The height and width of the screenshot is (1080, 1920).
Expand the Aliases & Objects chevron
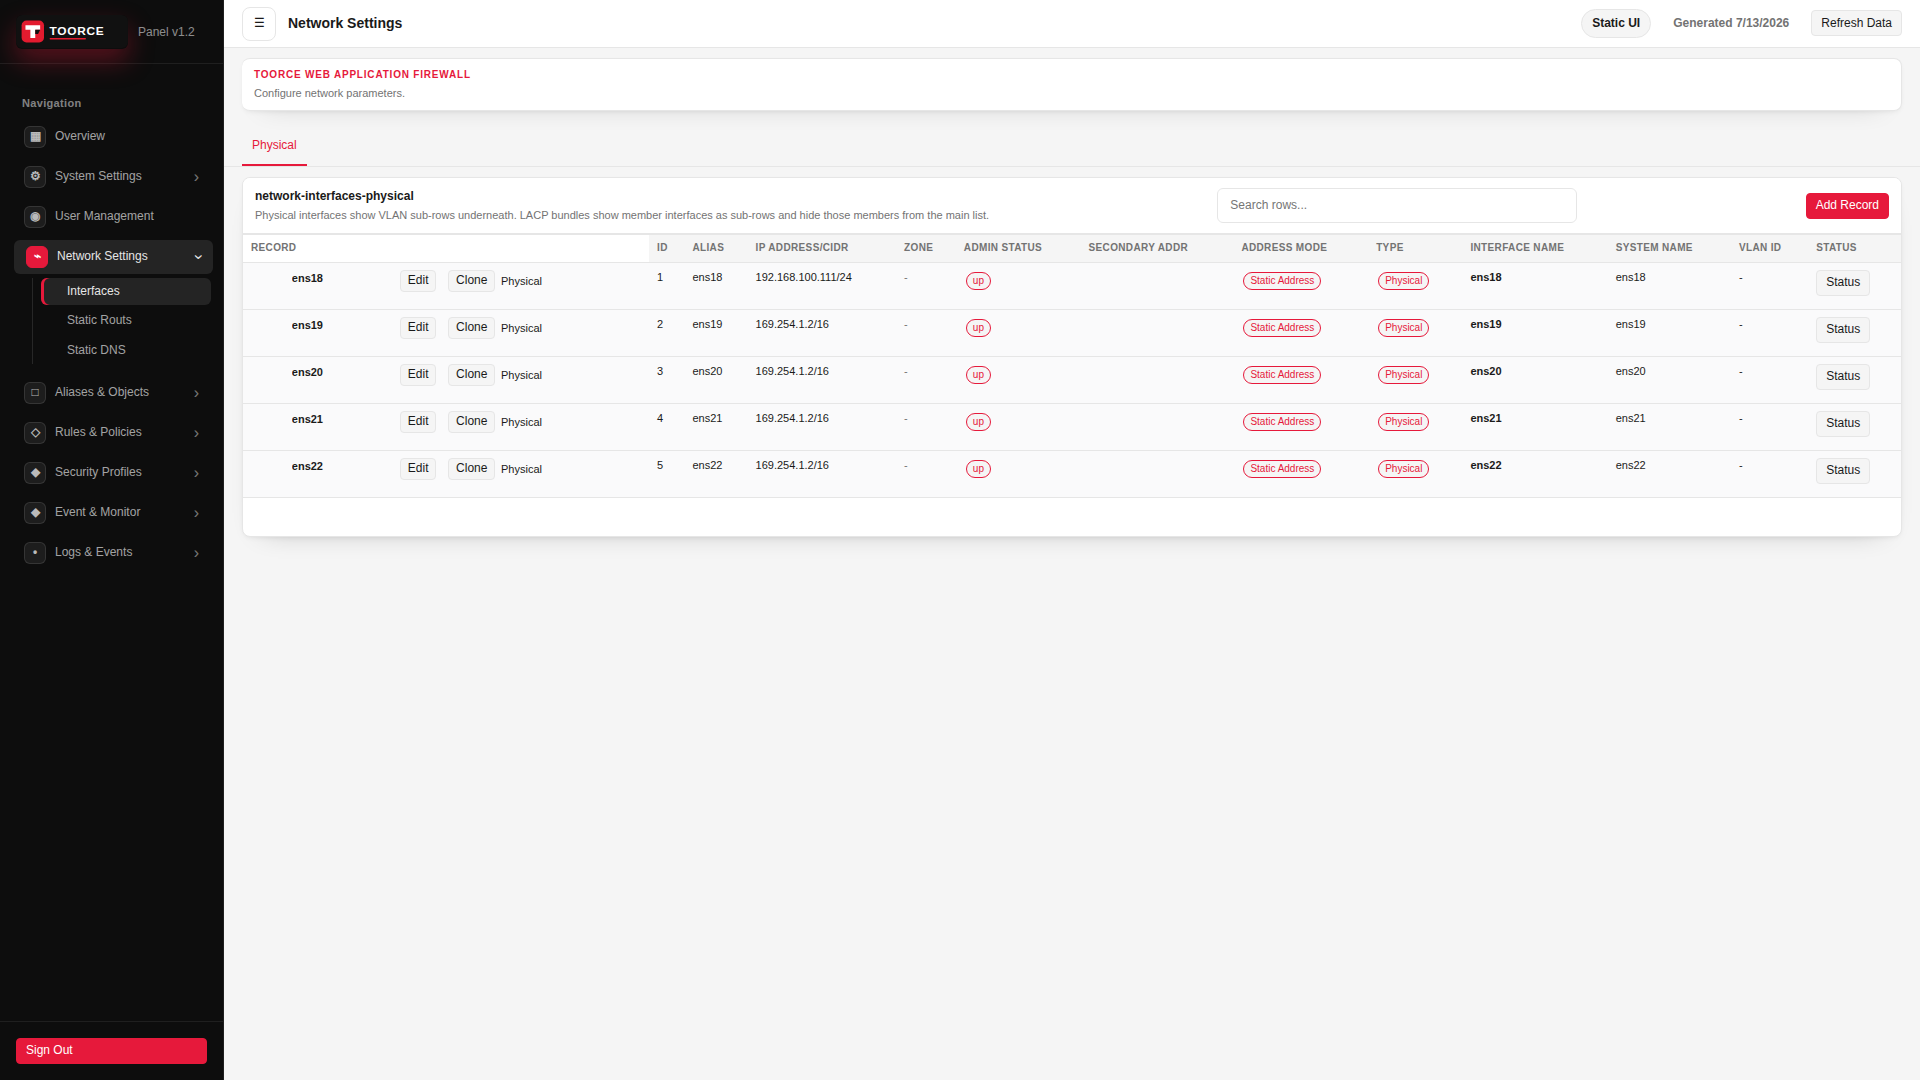click(197, 394)
